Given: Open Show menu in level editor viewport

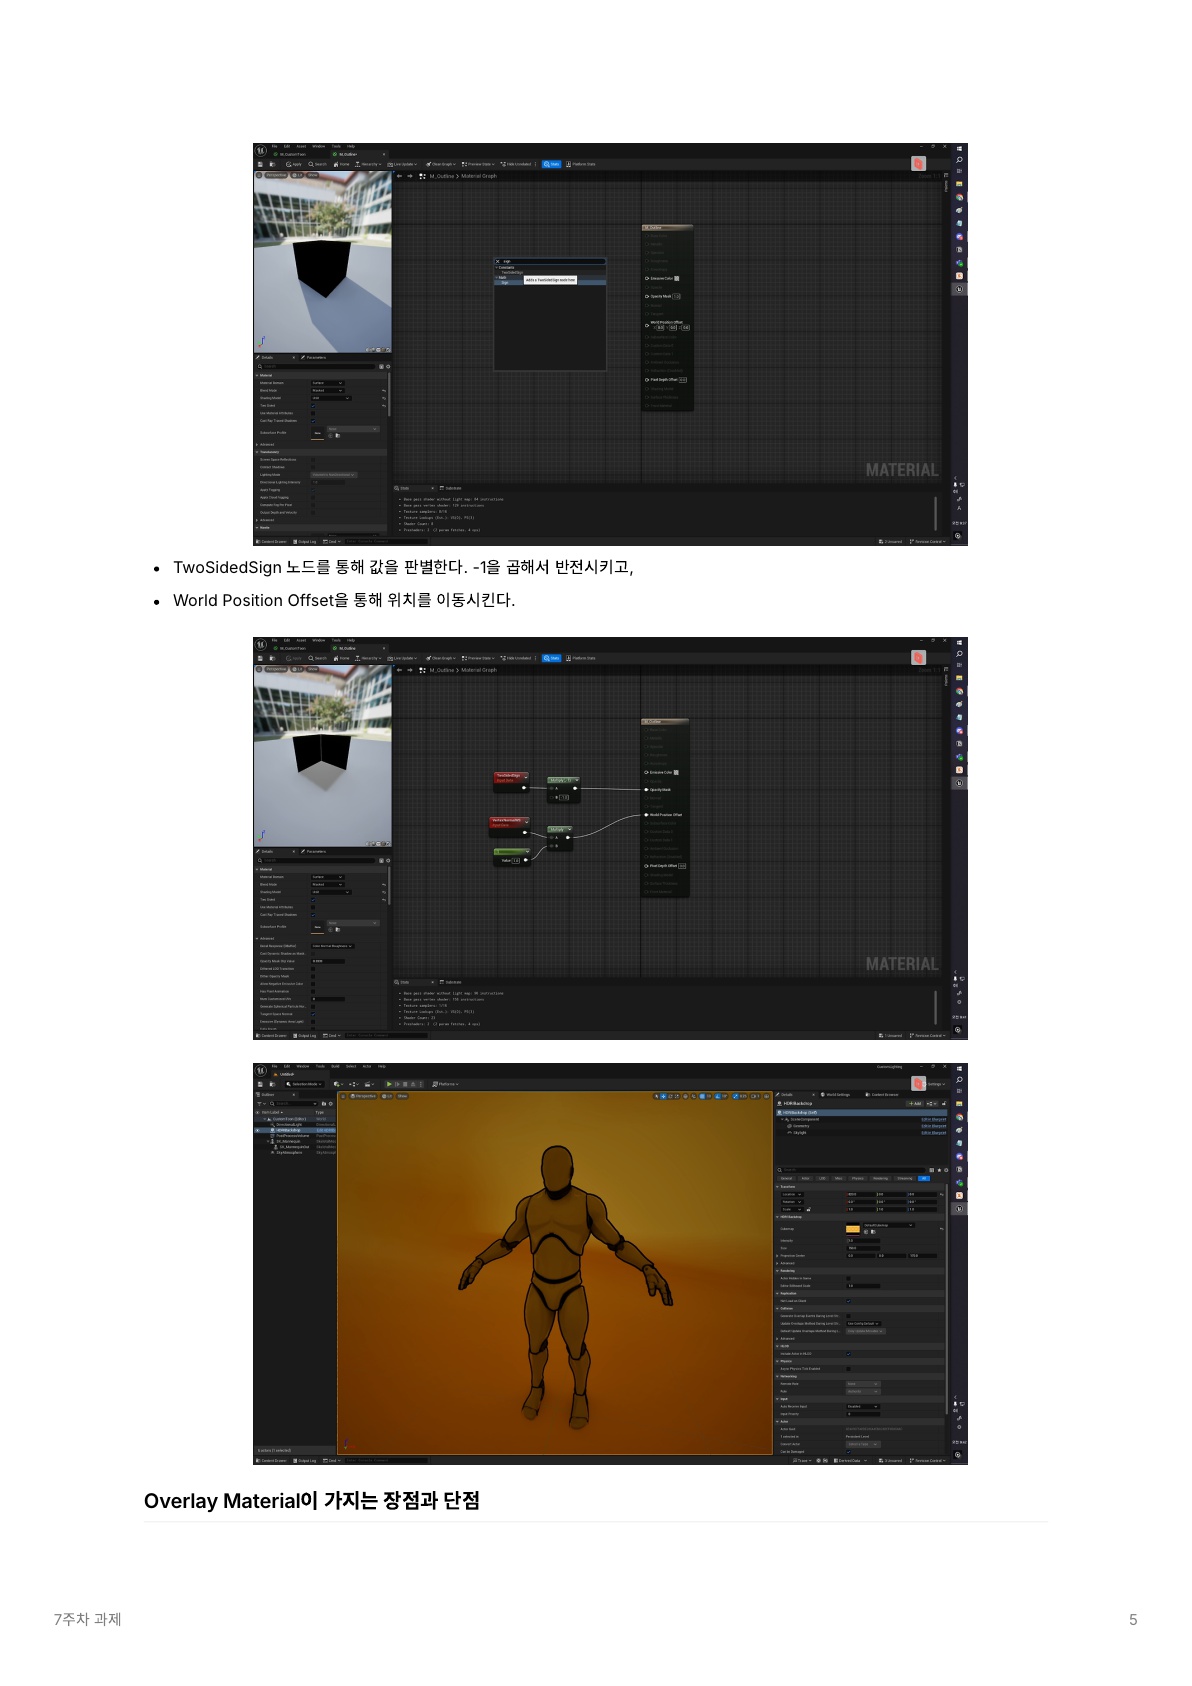Looking at the screenshot, I should point(402,1096).
